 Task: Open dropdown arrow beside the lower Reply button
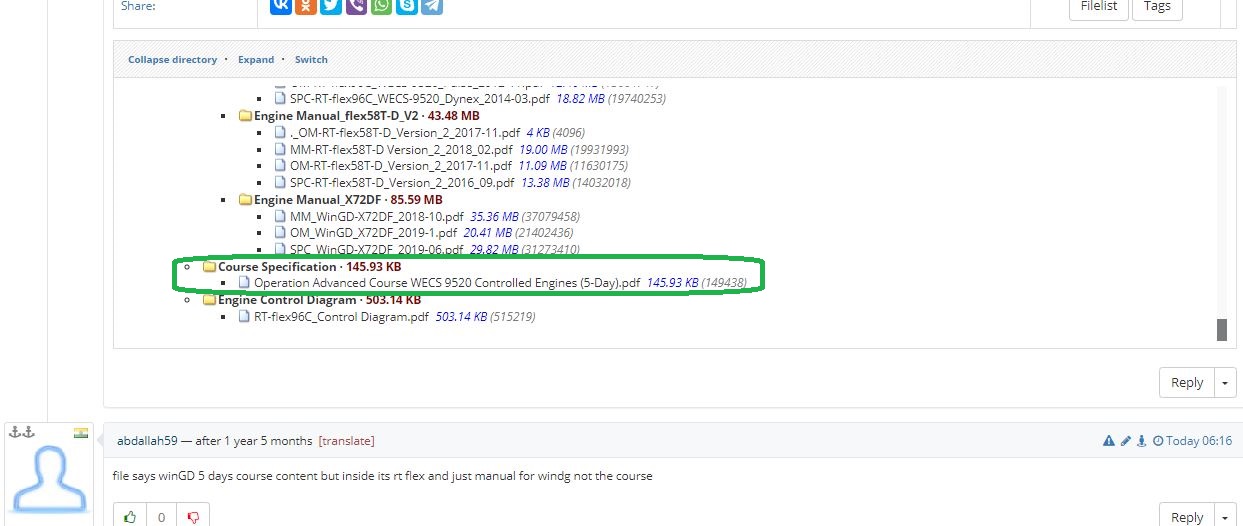1225,517
